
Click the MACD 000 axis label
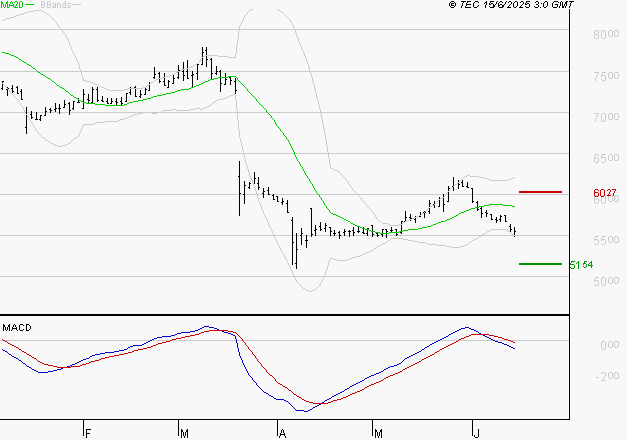(x=609, y=345)
